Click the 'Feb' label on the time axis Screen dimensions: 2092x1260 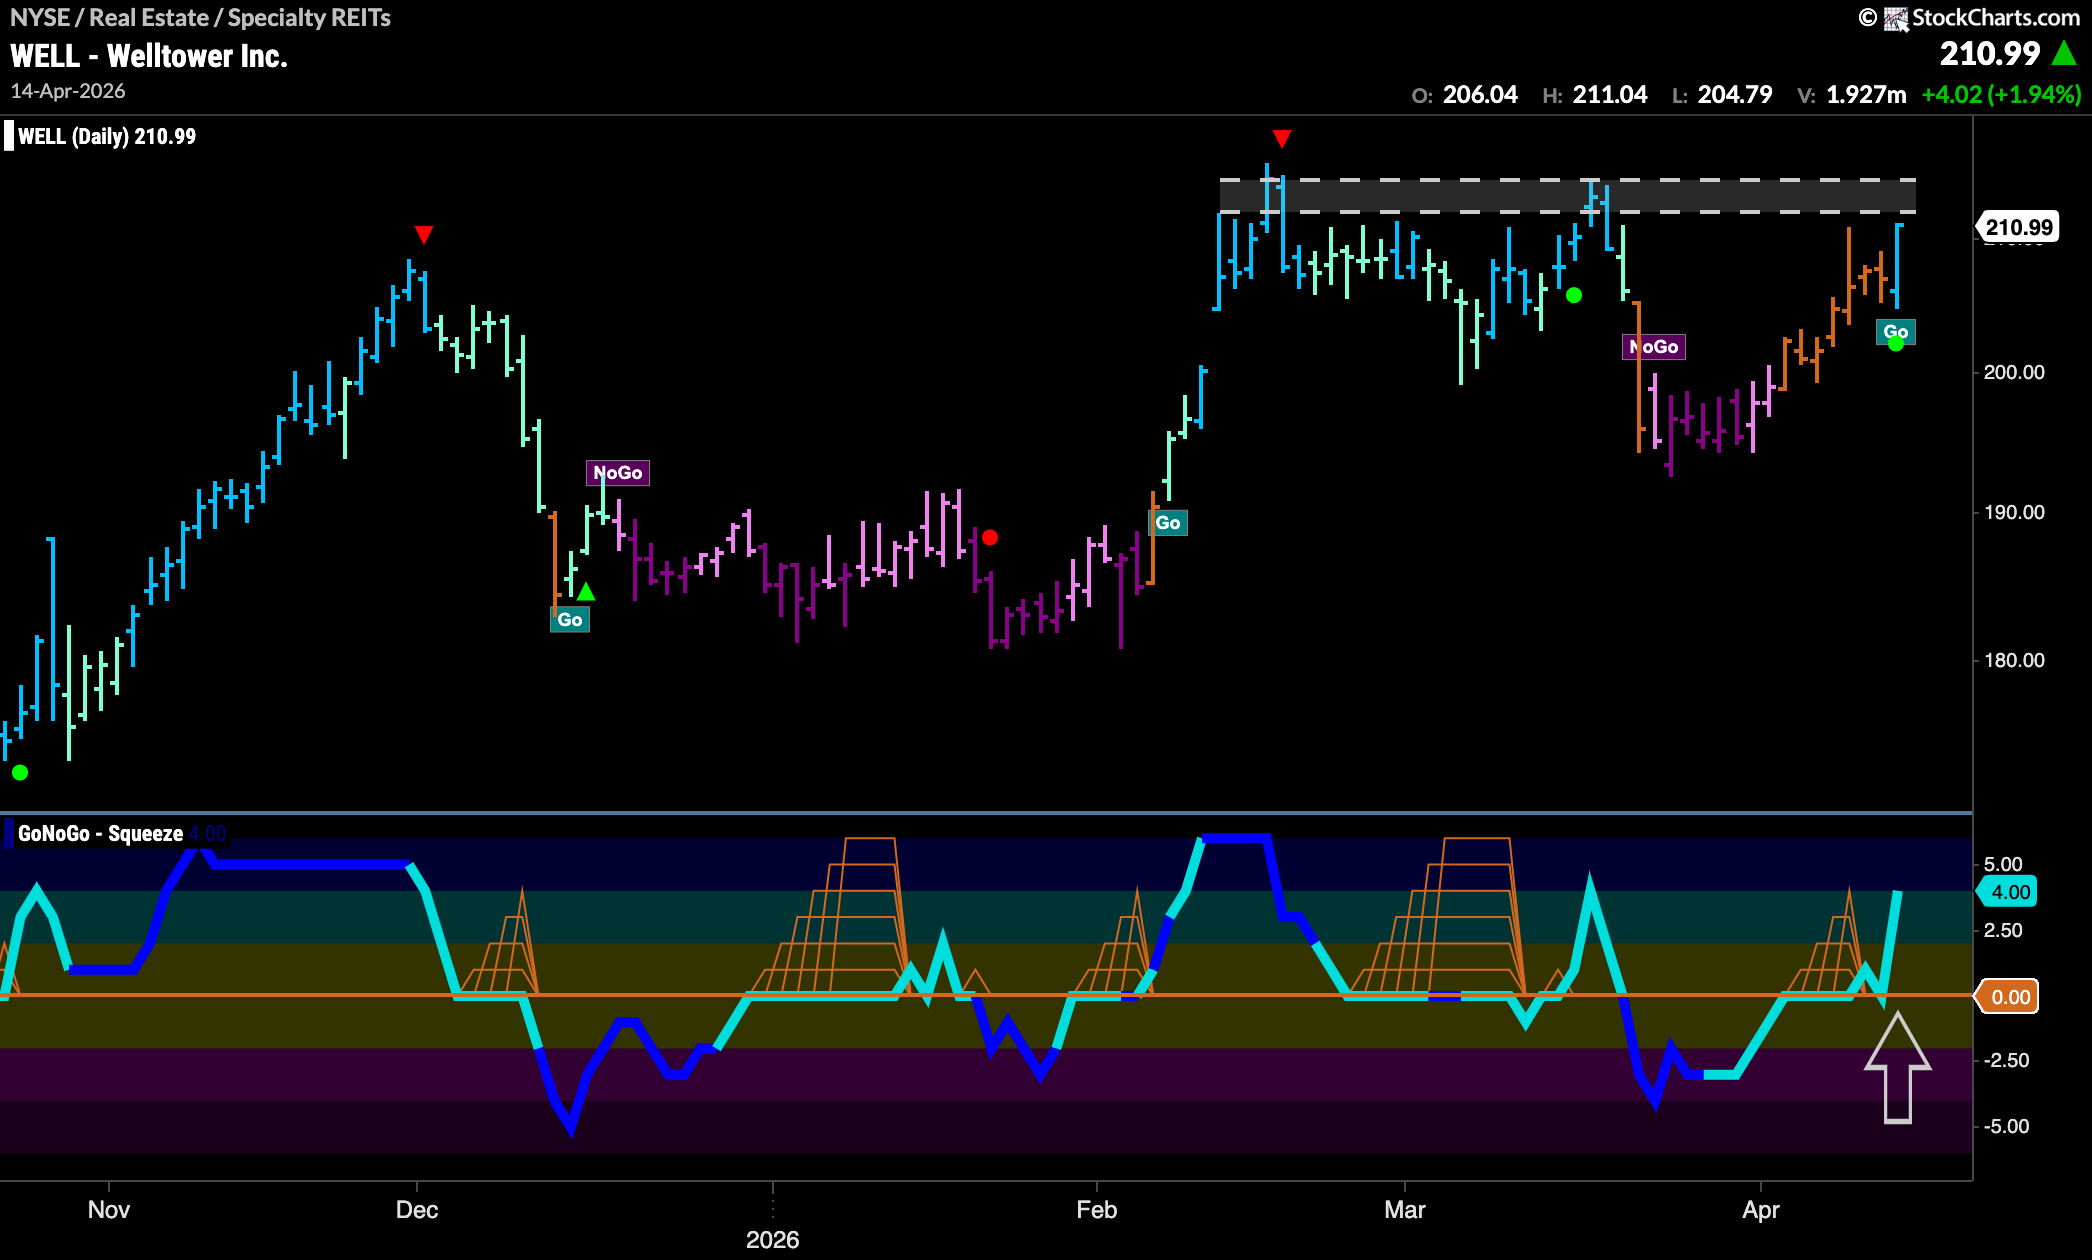[x=1096, y=1210]
